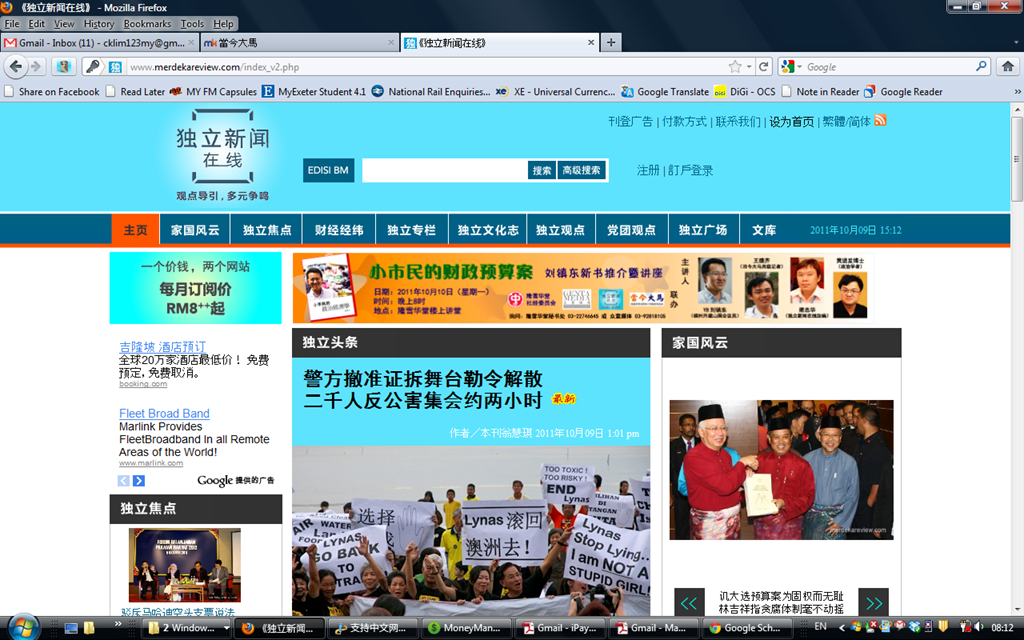Switch to the Gmail Inbox tab
The height and width of the screenshot is (640, 1024).
coord(99,42)
